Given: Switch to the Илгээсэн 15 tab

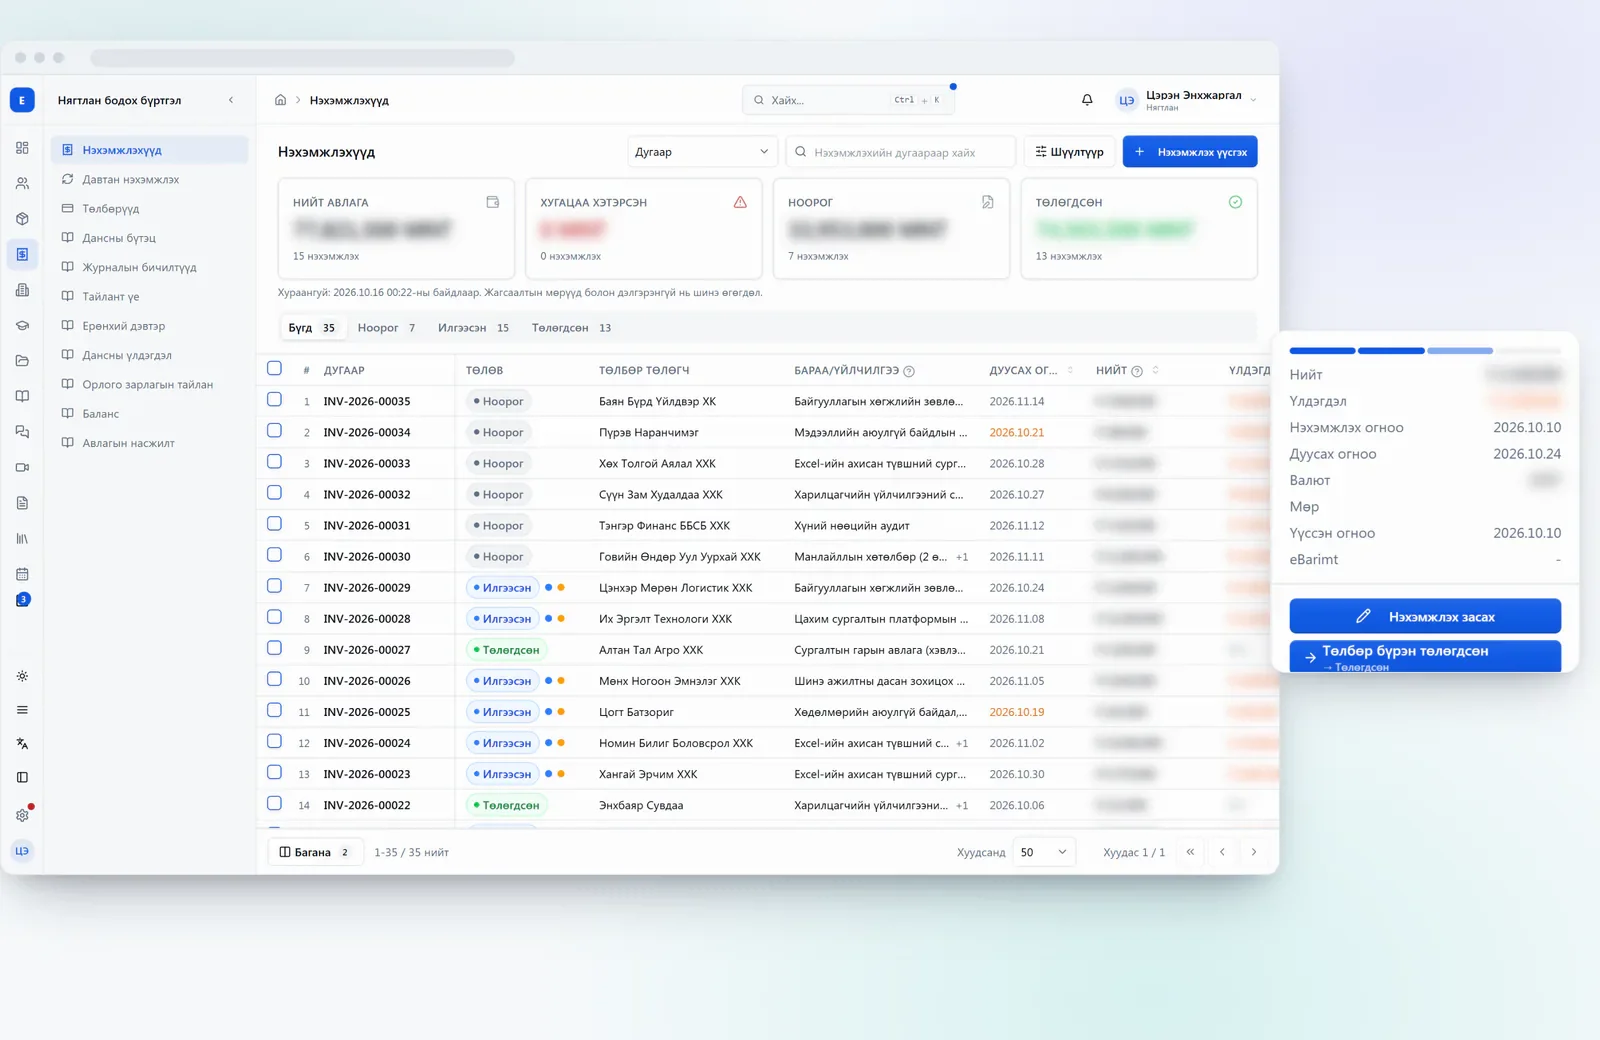Looking at the screenshot, I should pyautogui.click(x=473, y=328).
